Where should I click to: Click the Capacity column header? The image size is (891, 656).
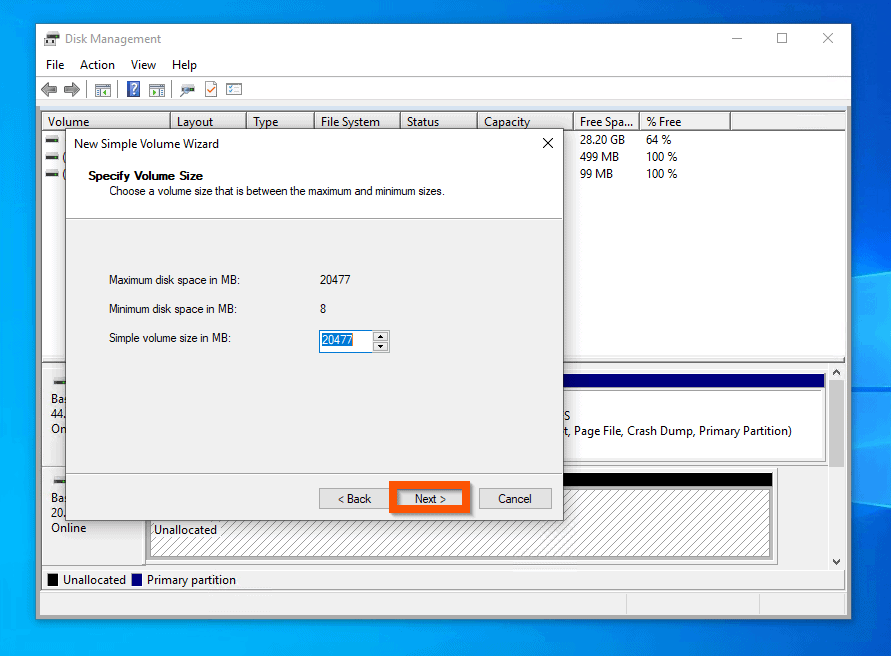[x=523, y=120]
